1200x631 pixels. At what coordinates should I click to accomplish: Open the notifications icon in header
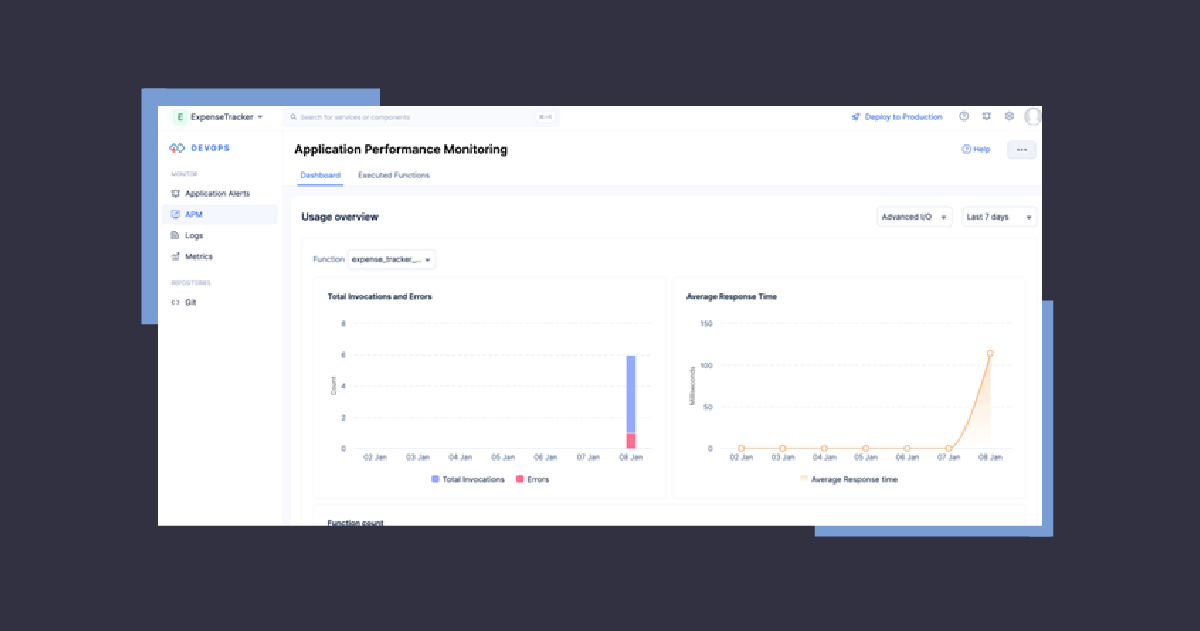pos(987,117)
